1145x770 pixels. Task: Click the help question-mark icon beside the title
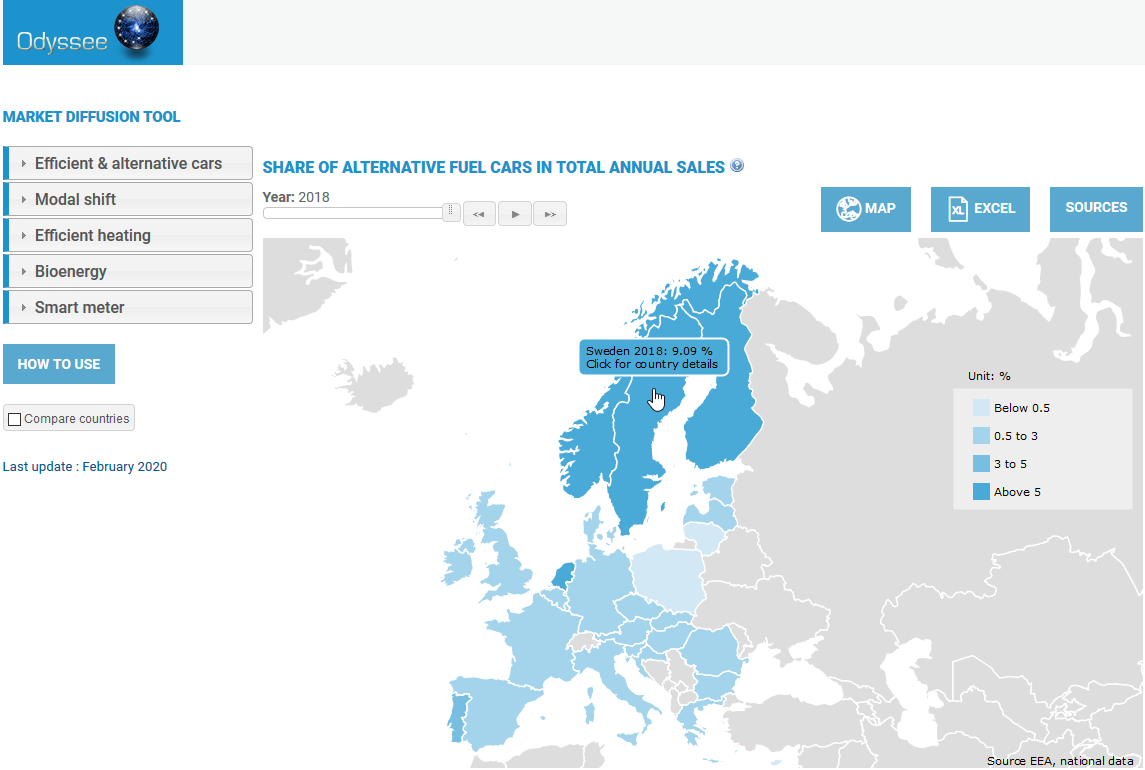[737, 165]
